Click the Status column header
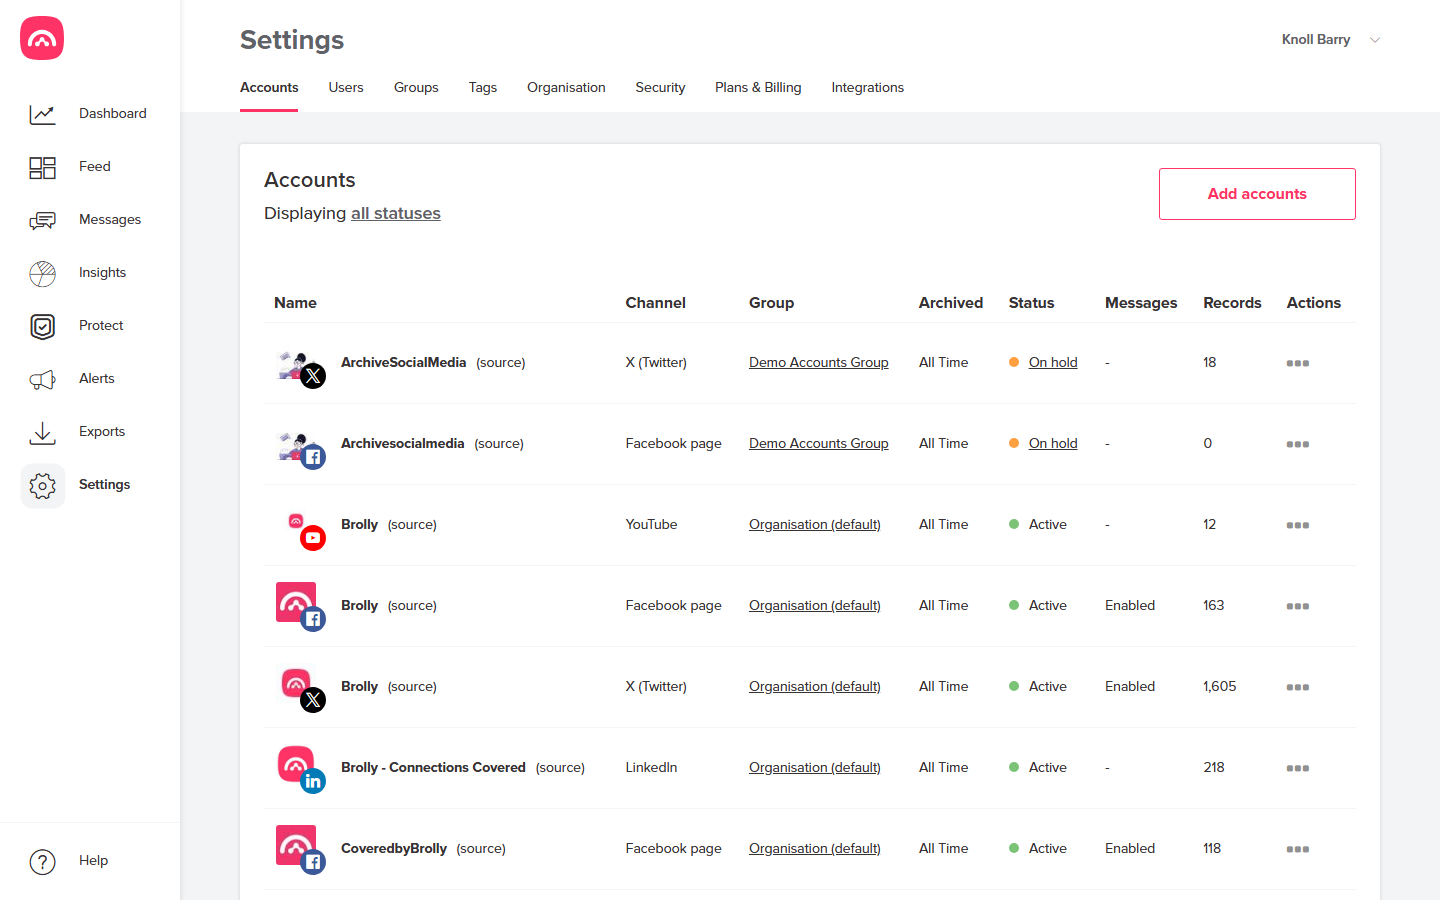1440x900 pixels. coord(1032,303)
